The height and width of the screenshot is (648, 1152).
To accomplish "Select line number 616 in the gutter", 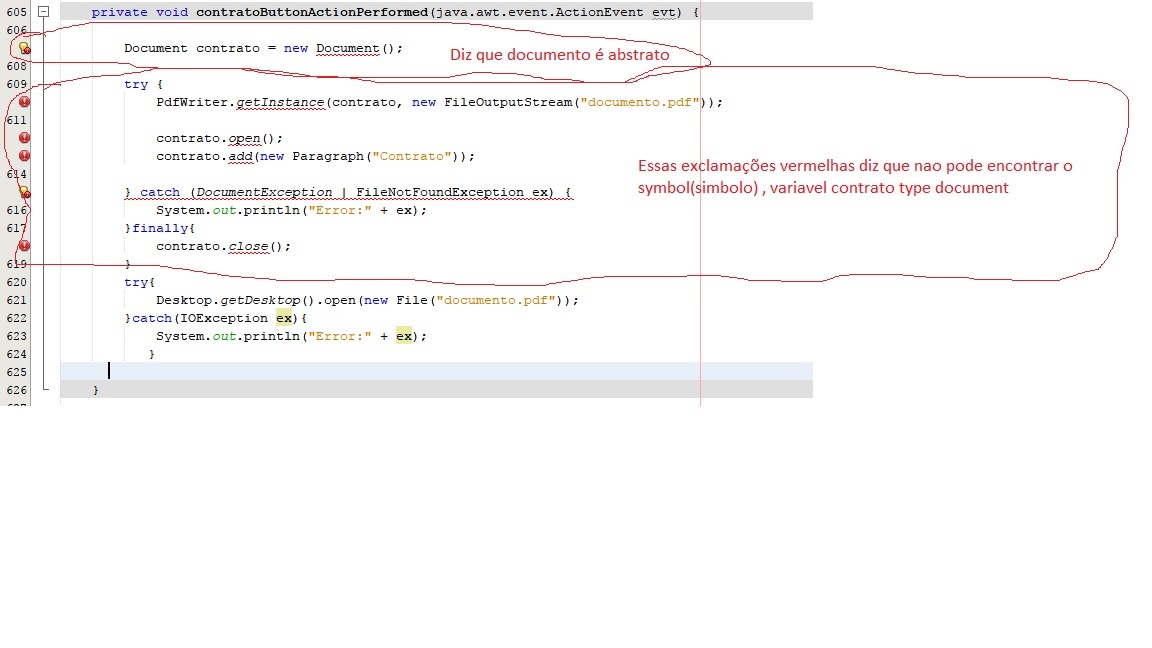I will (16, 210).
